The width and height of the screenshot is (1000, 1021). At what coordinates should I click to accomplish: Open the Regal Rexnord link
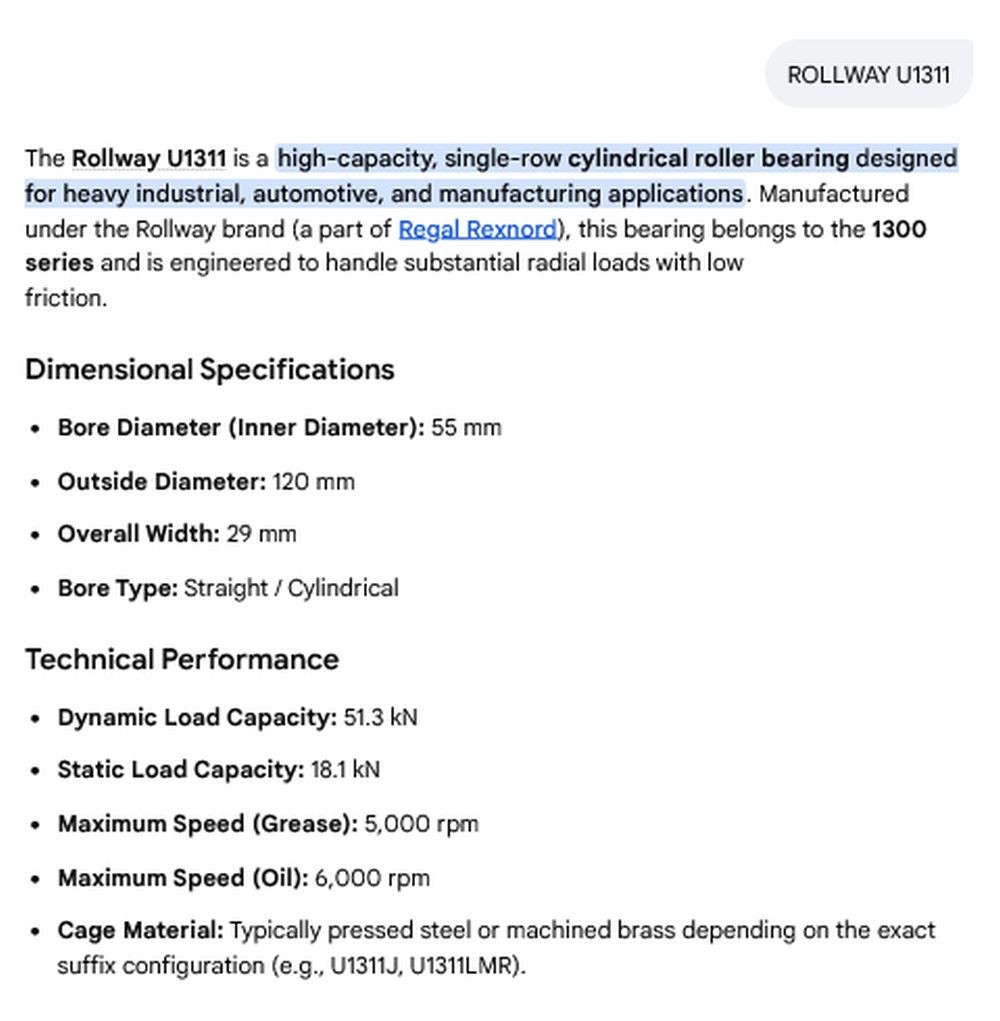click(x=478, y=229)
